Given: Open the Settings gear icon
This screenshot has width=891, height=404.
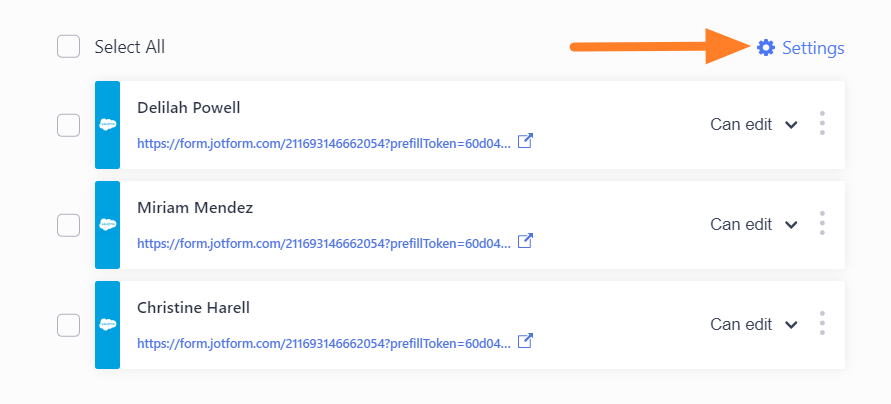Looking at the screenshot, I should 766,48.
